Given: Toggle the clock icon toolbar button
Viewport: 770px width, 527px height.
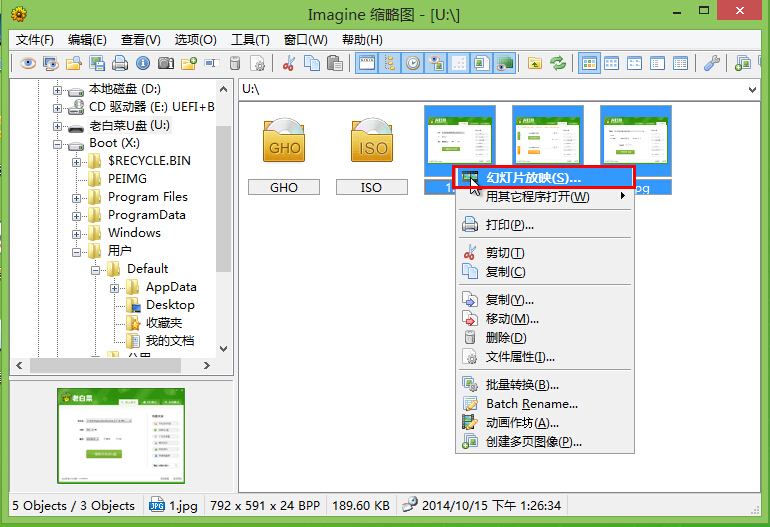Looking at the screenshot, I should (413, 63).
